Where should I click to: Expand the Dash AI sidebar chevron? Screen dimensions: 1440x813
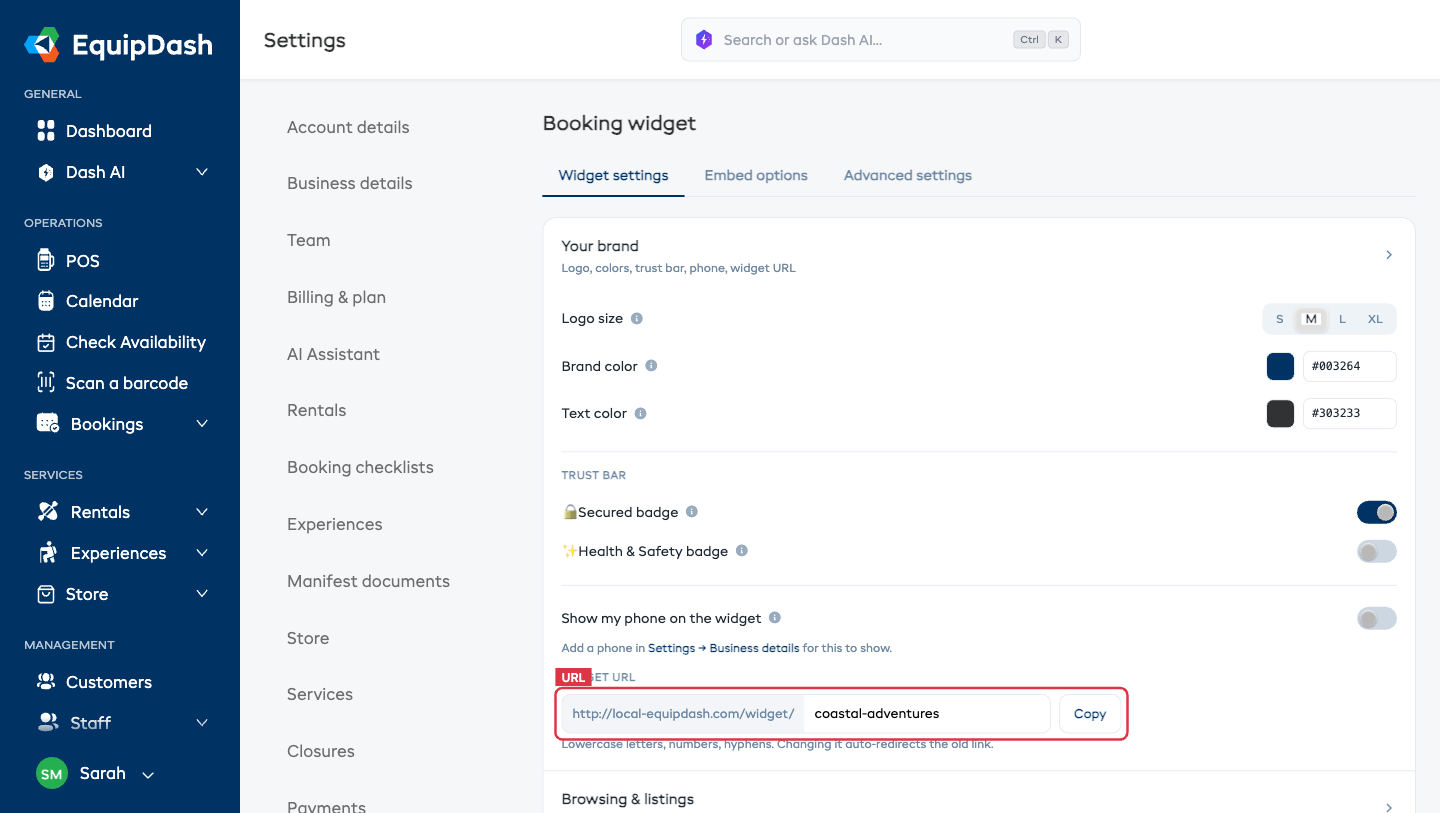(x=202, y=172)
